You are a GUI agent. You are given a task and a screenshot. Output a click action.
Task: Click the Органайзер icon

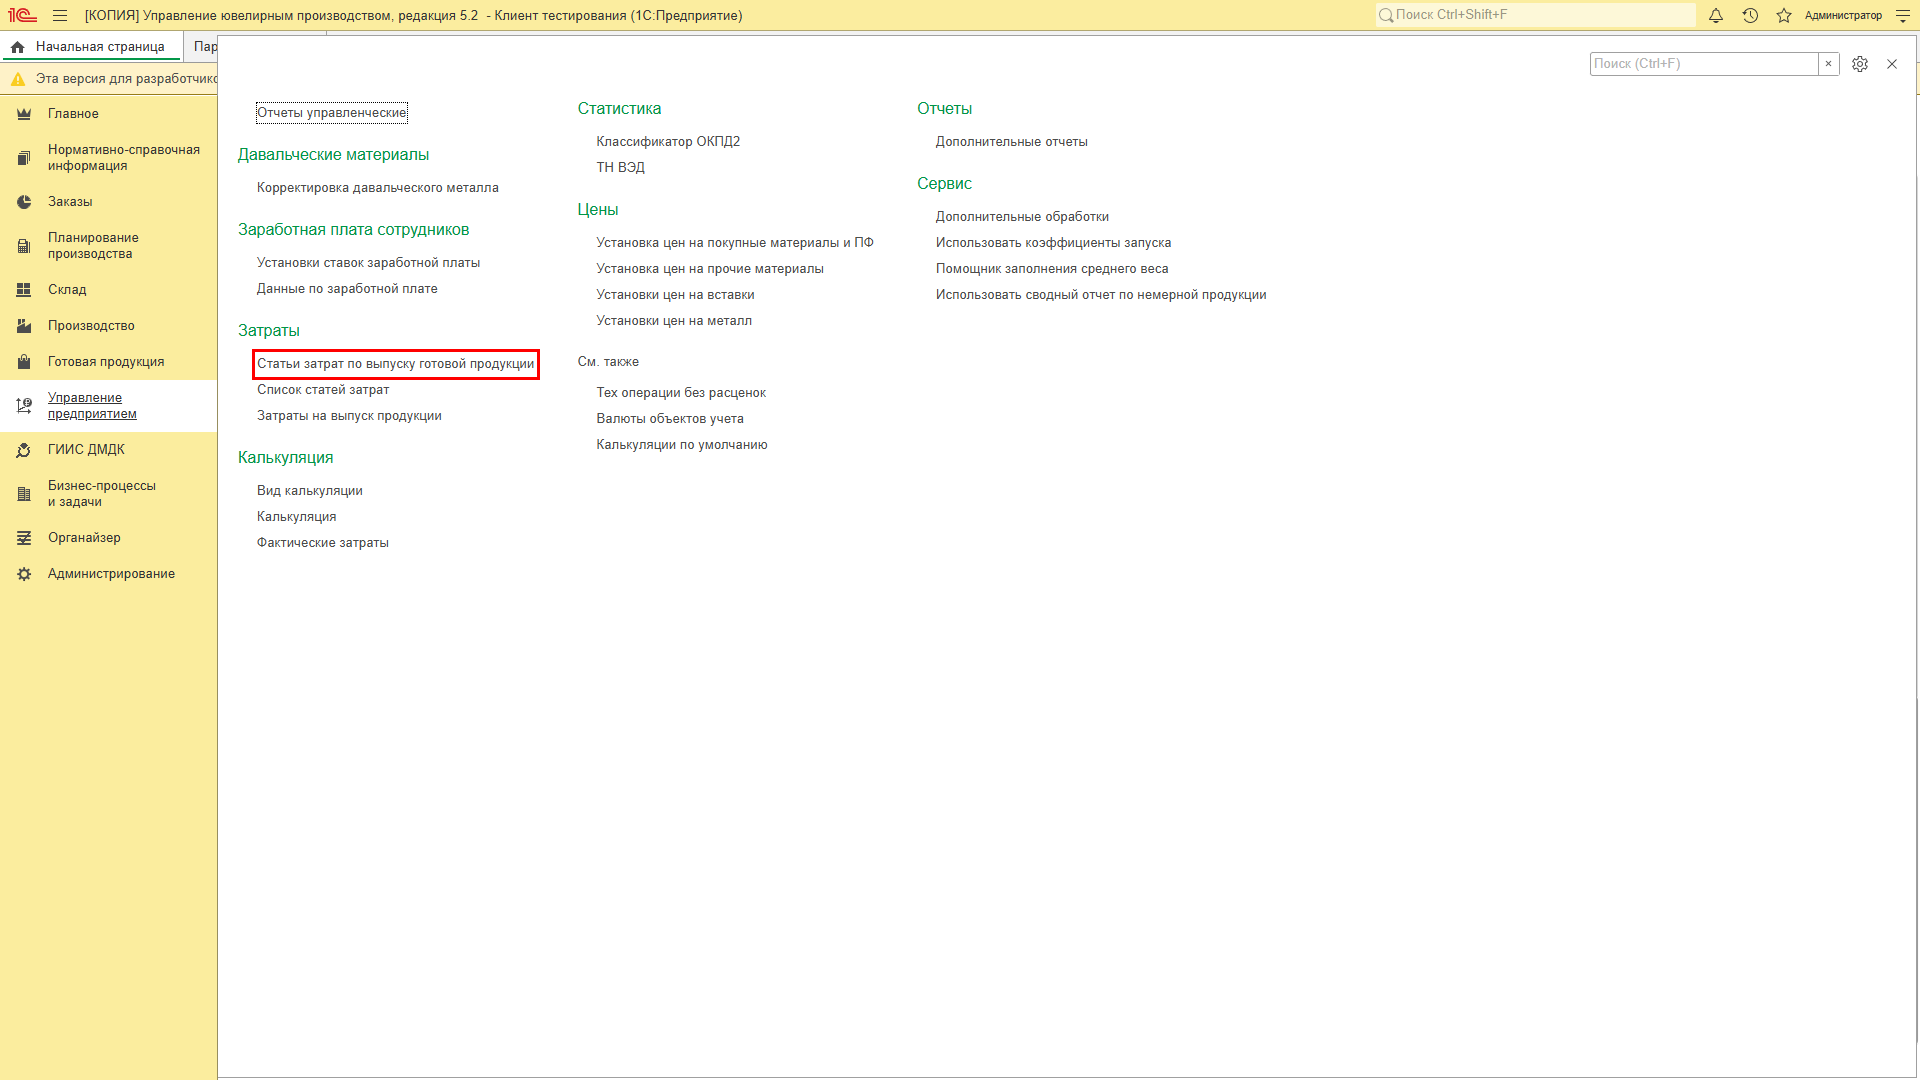pos(24,538)
